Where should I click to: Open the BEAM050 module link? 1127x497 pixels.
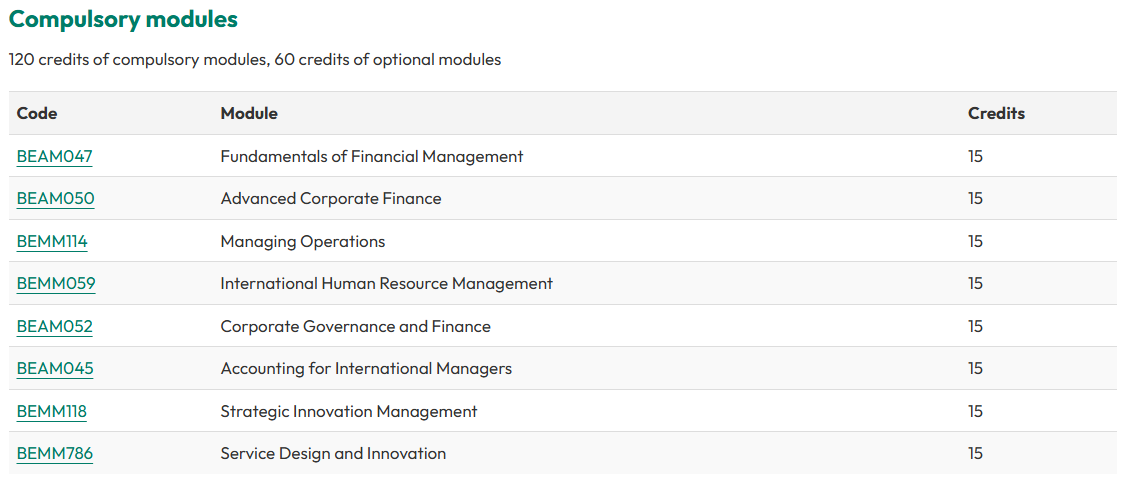click(55, 198)
